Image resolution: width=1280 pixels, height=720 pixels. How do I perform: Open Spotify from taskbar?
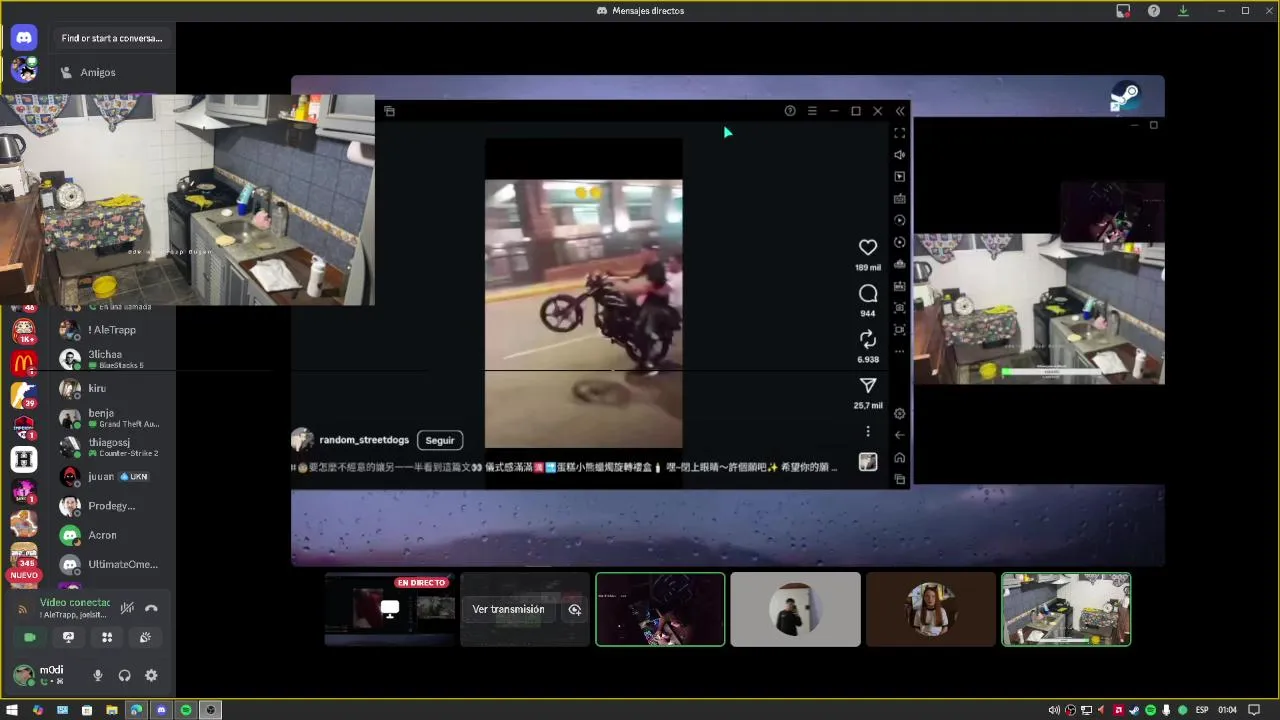(x=186, y=710)
